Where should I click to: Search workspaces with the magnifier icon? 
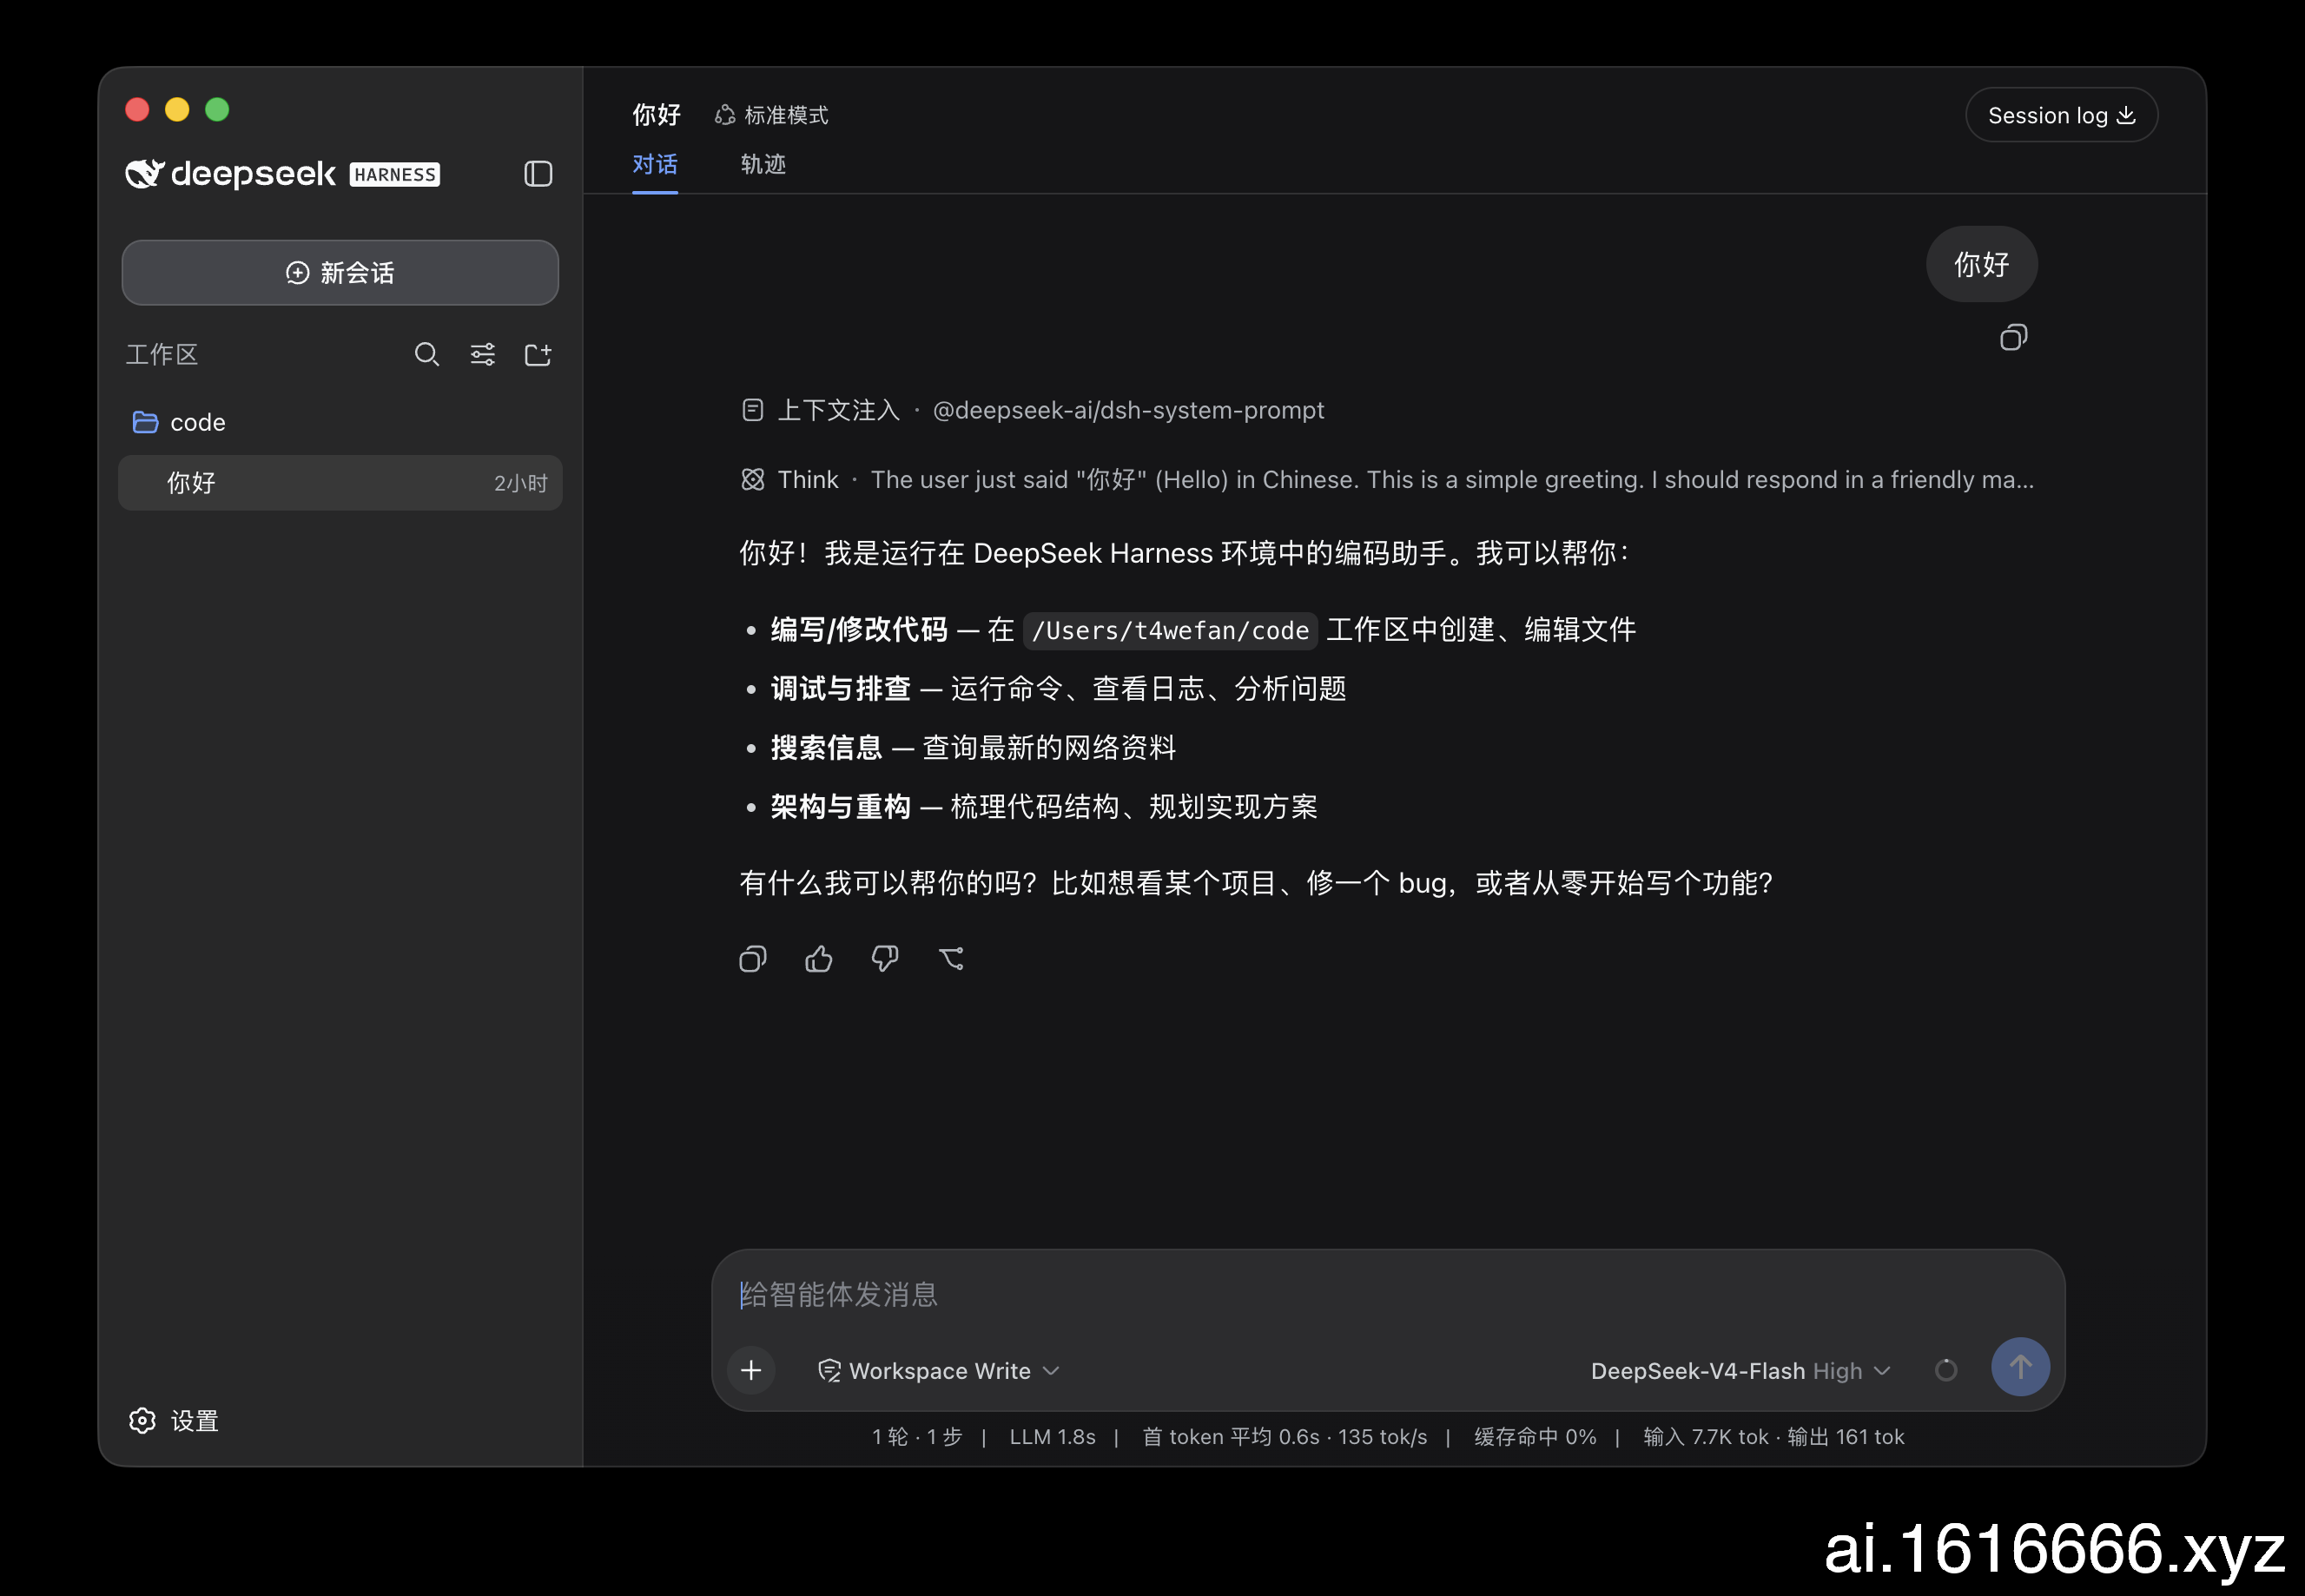(427, 354)
